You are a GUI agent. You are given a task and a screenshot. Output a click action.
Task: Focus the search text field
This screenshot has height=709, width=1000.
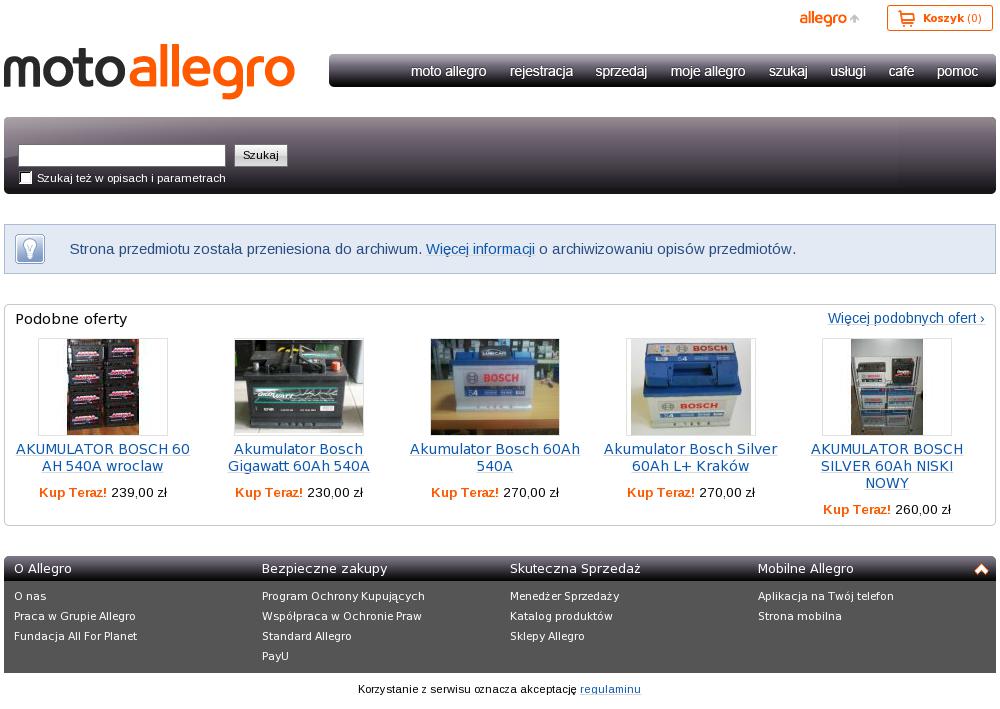point(122,156)
